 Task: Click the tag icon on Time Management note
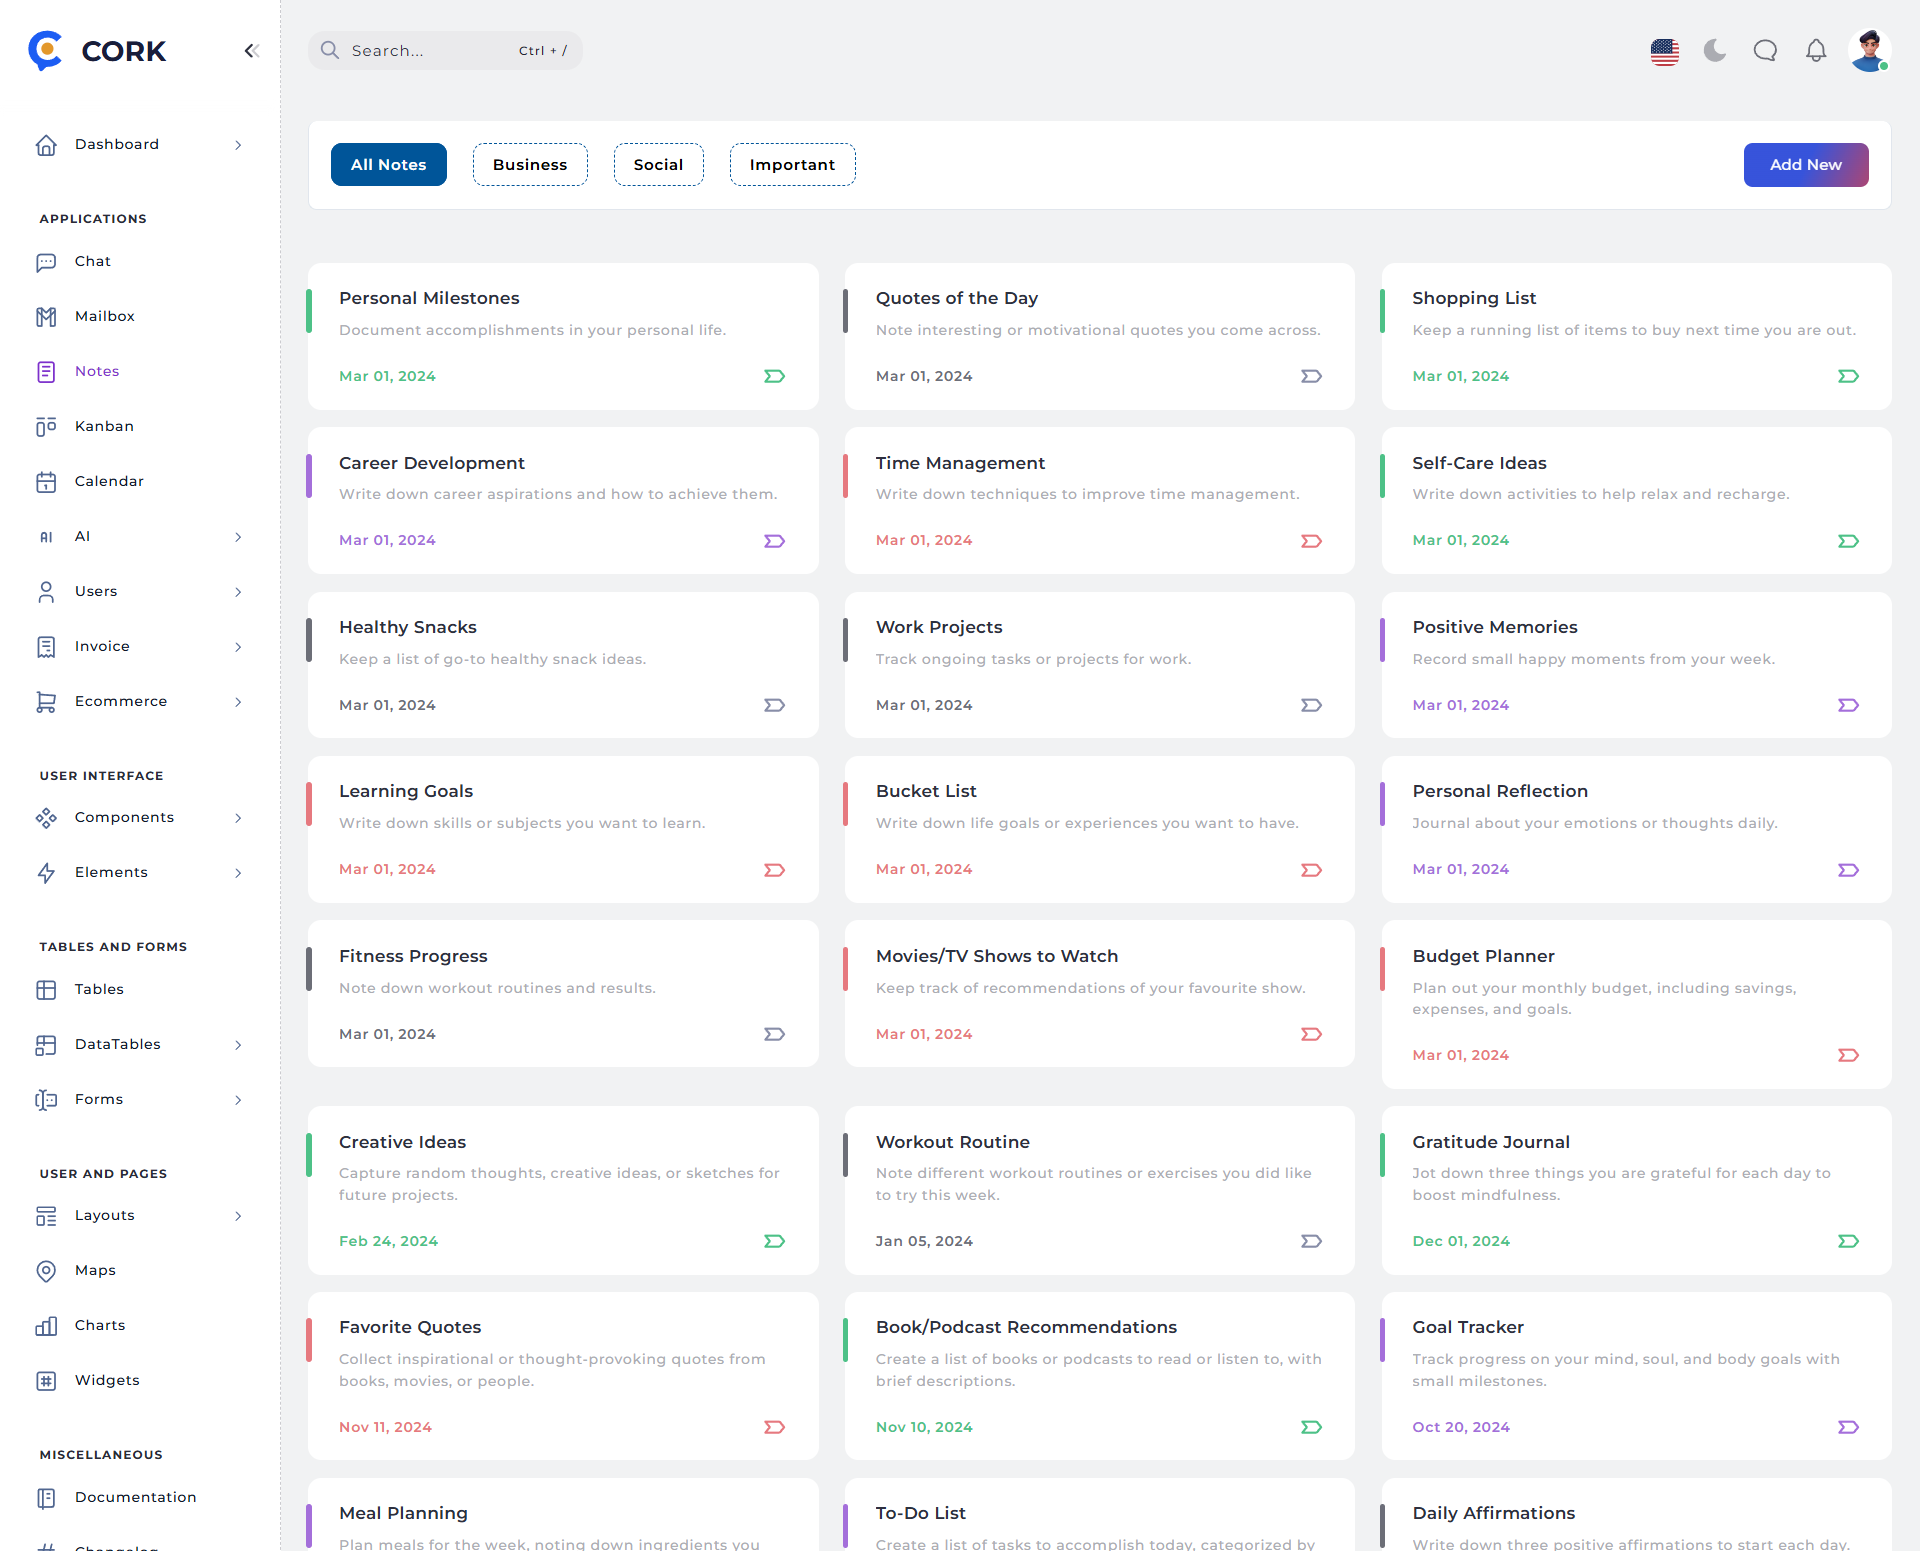(1311, 541)
